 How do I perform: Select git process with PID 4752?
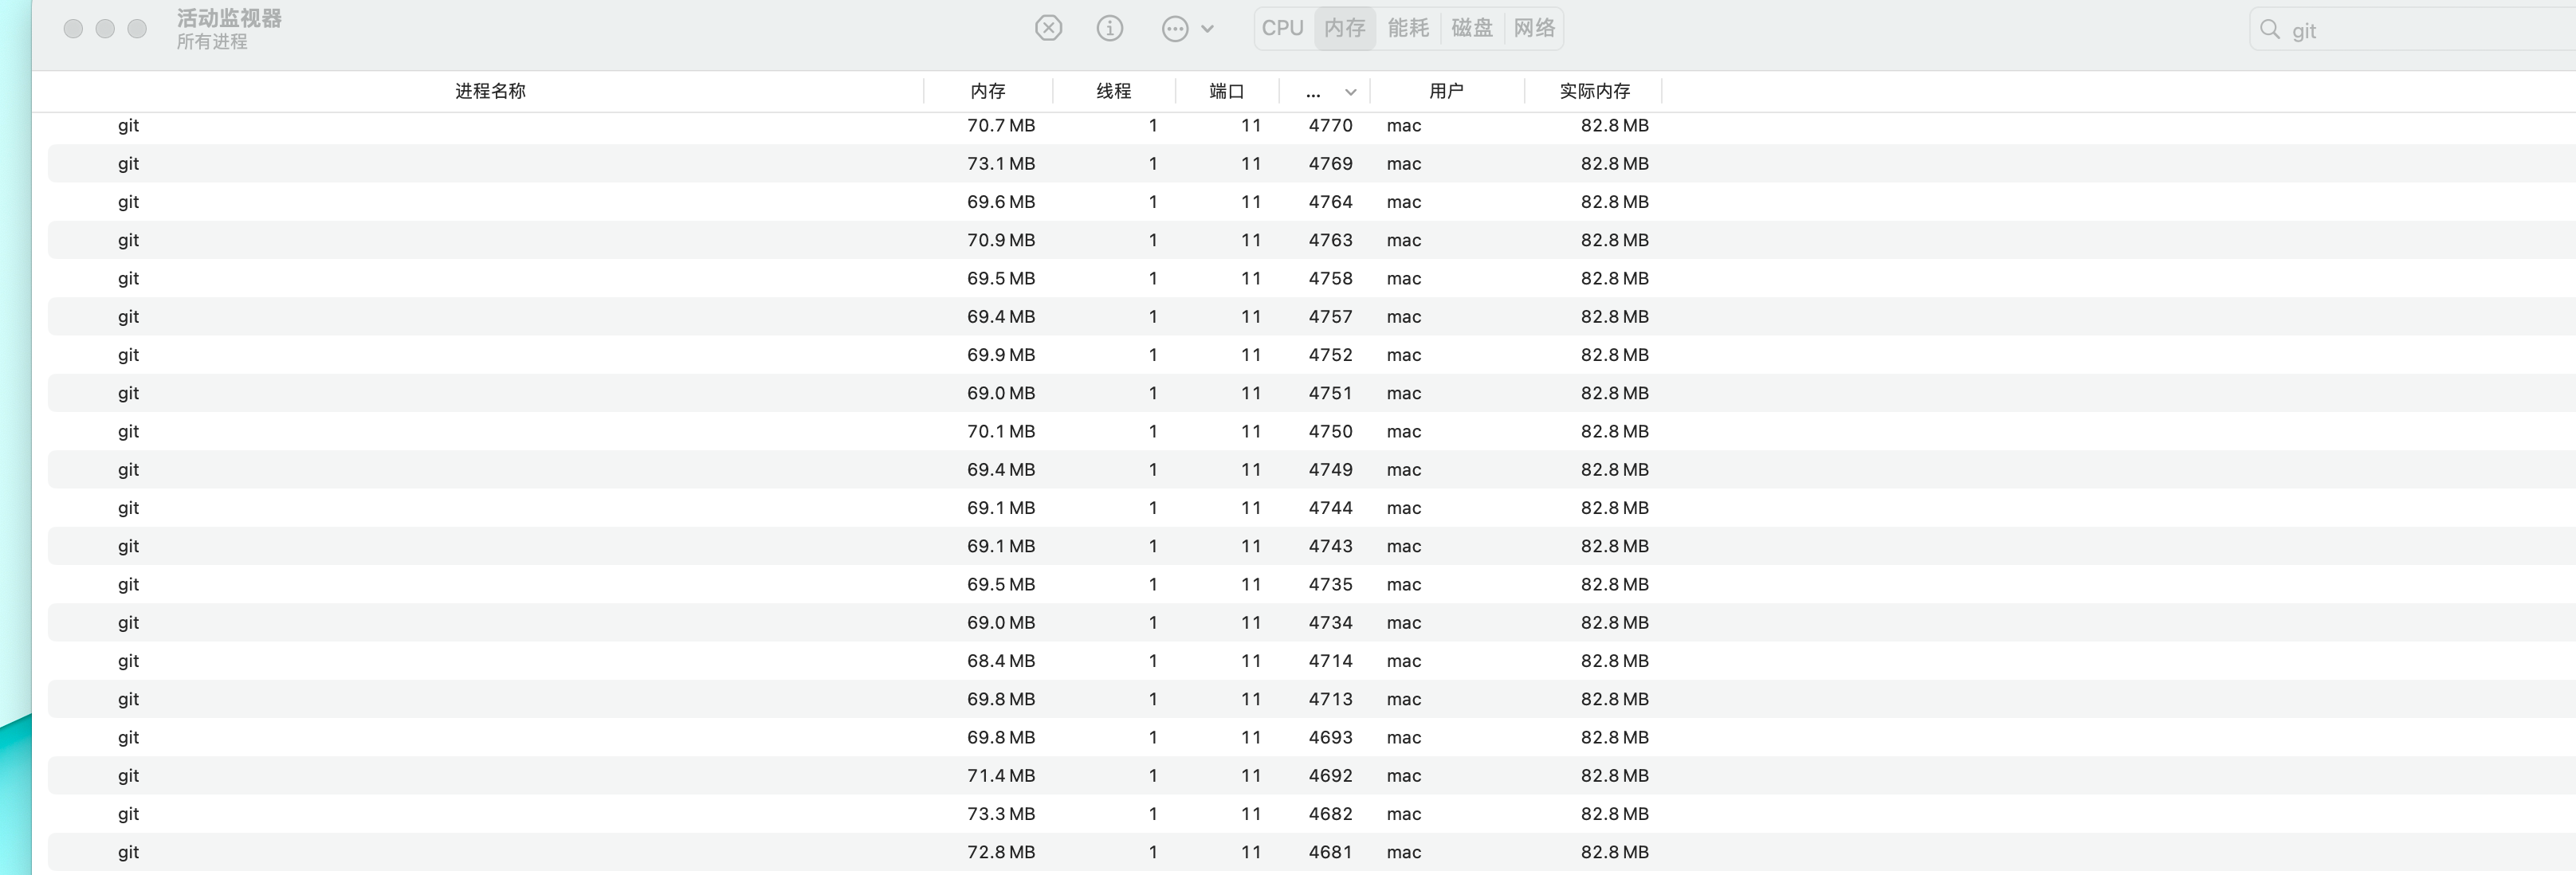(x=1312, y=355)
